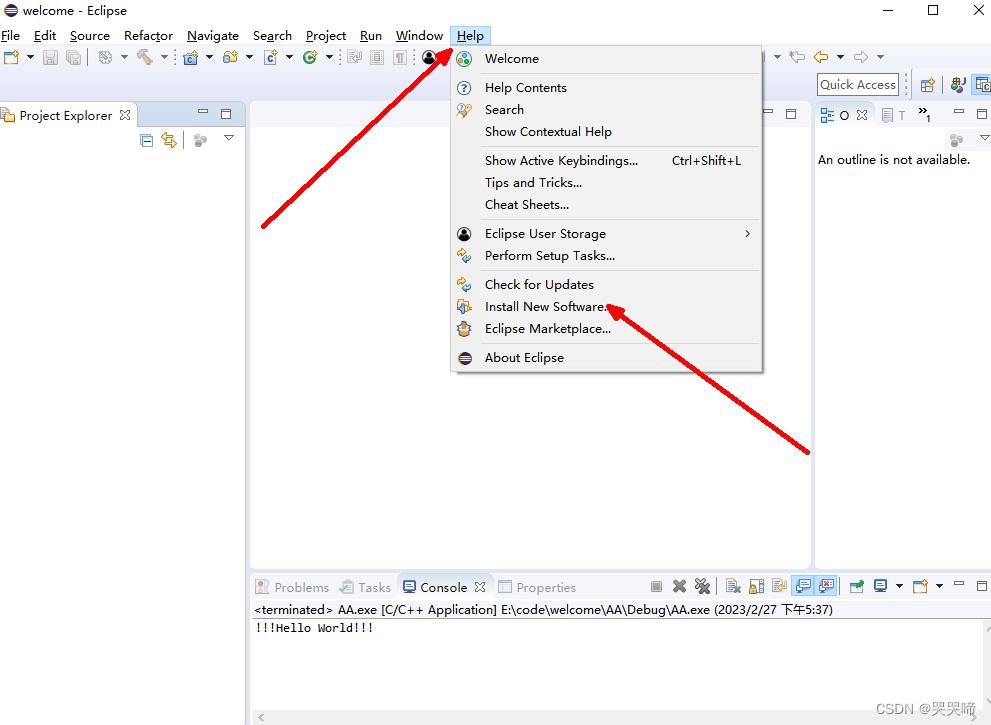Viewport: 991px width, 725px height.
Task: Select About Eclipse menu entry
Action: coord(607,358)
